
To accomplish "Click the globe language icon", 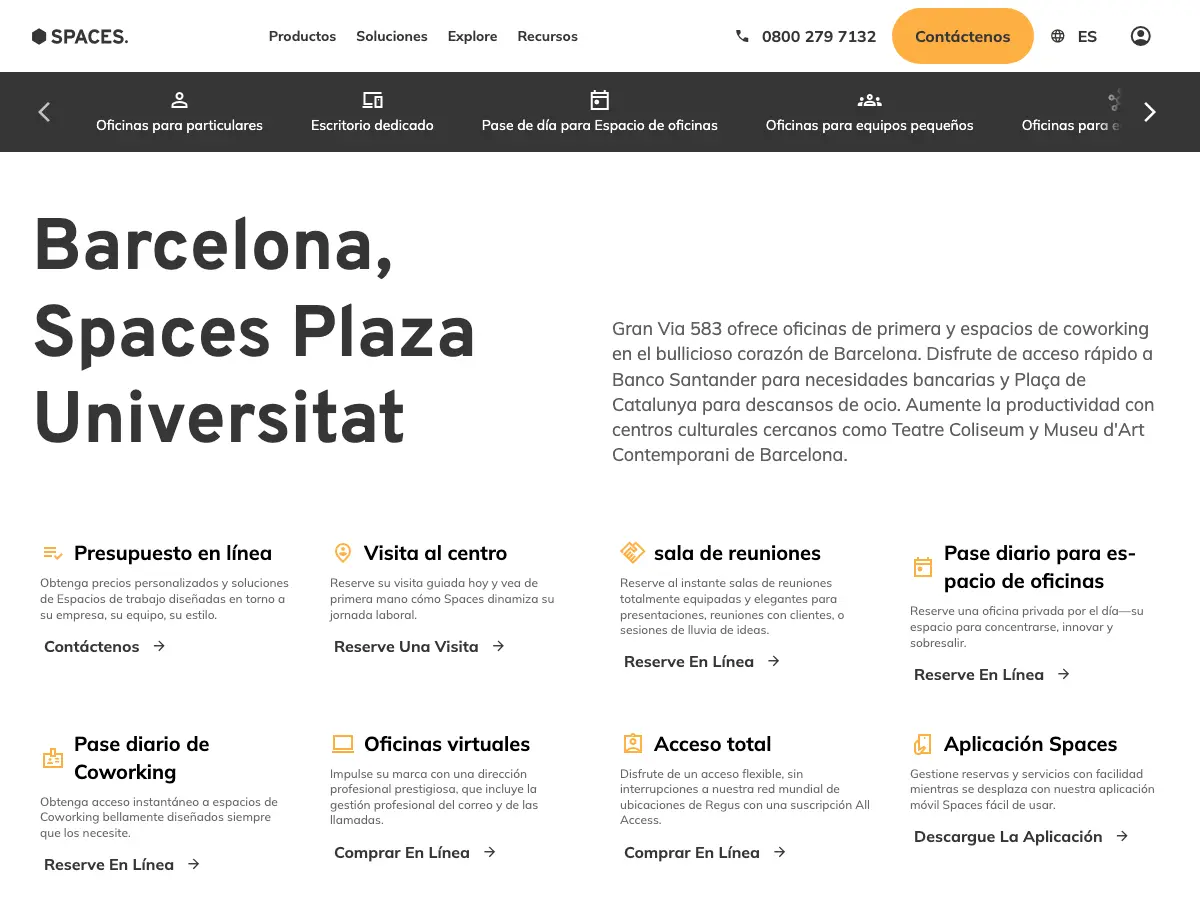I will click(1058, 36).
